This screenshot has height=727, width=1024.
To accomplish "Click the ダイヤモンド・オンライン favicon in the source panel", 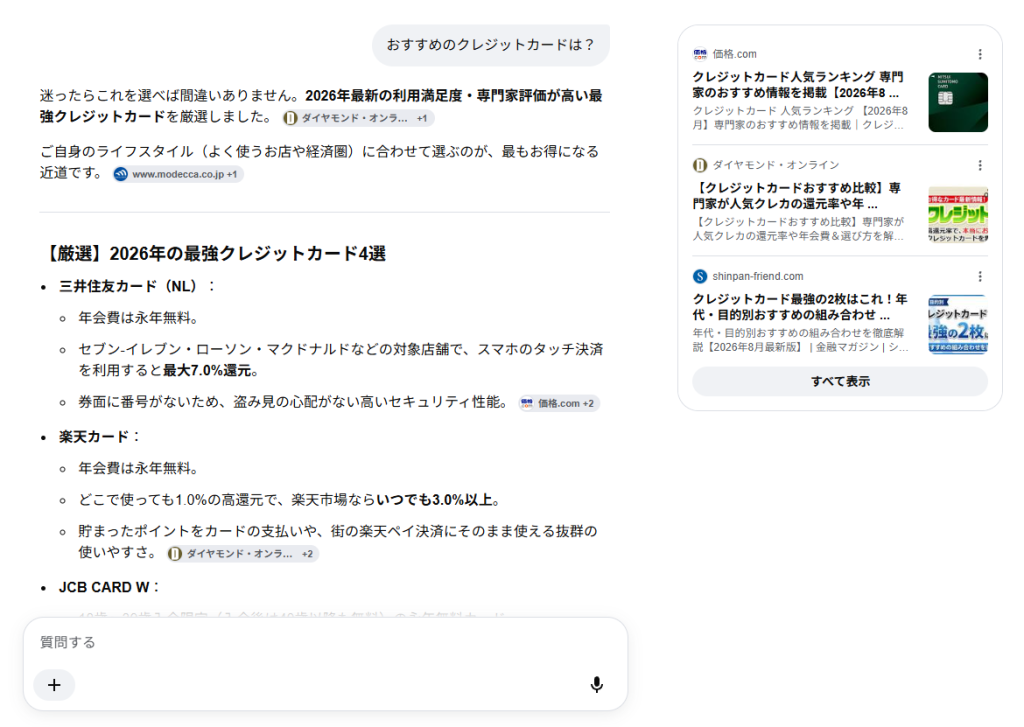I will click(700, 165).
